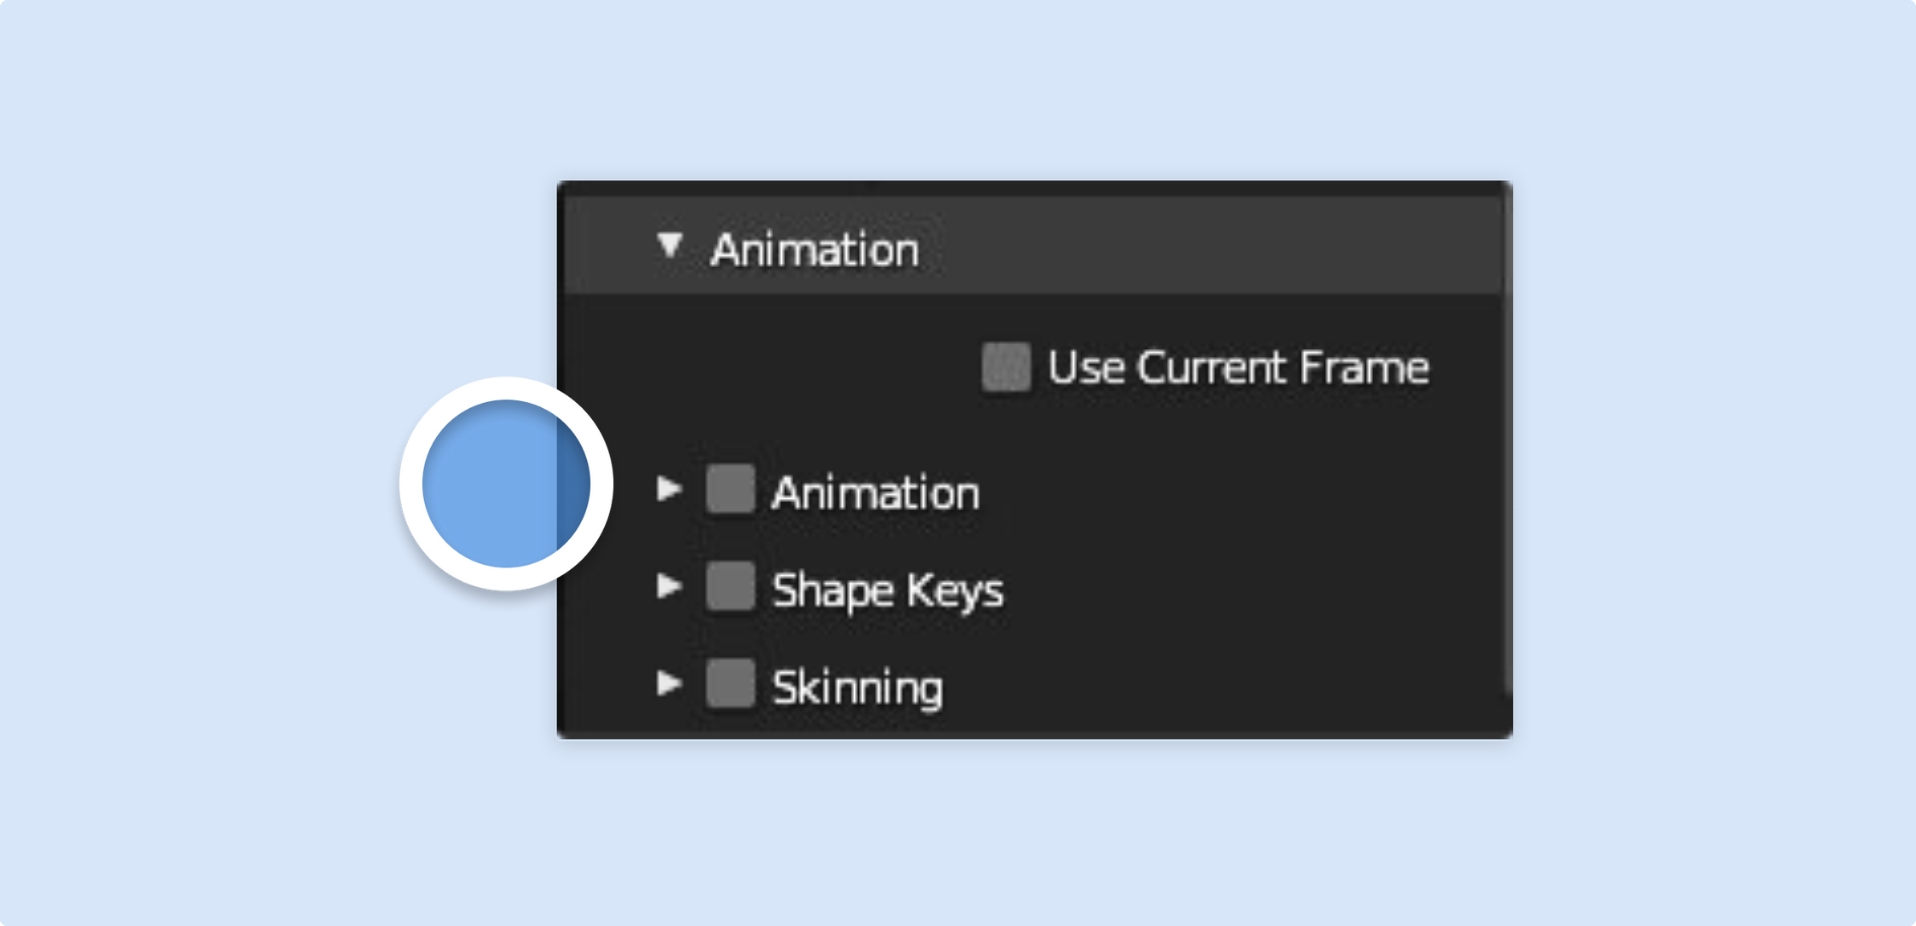
Task: Expand the Shape Keys arrow
Action: tap(669, 586)
